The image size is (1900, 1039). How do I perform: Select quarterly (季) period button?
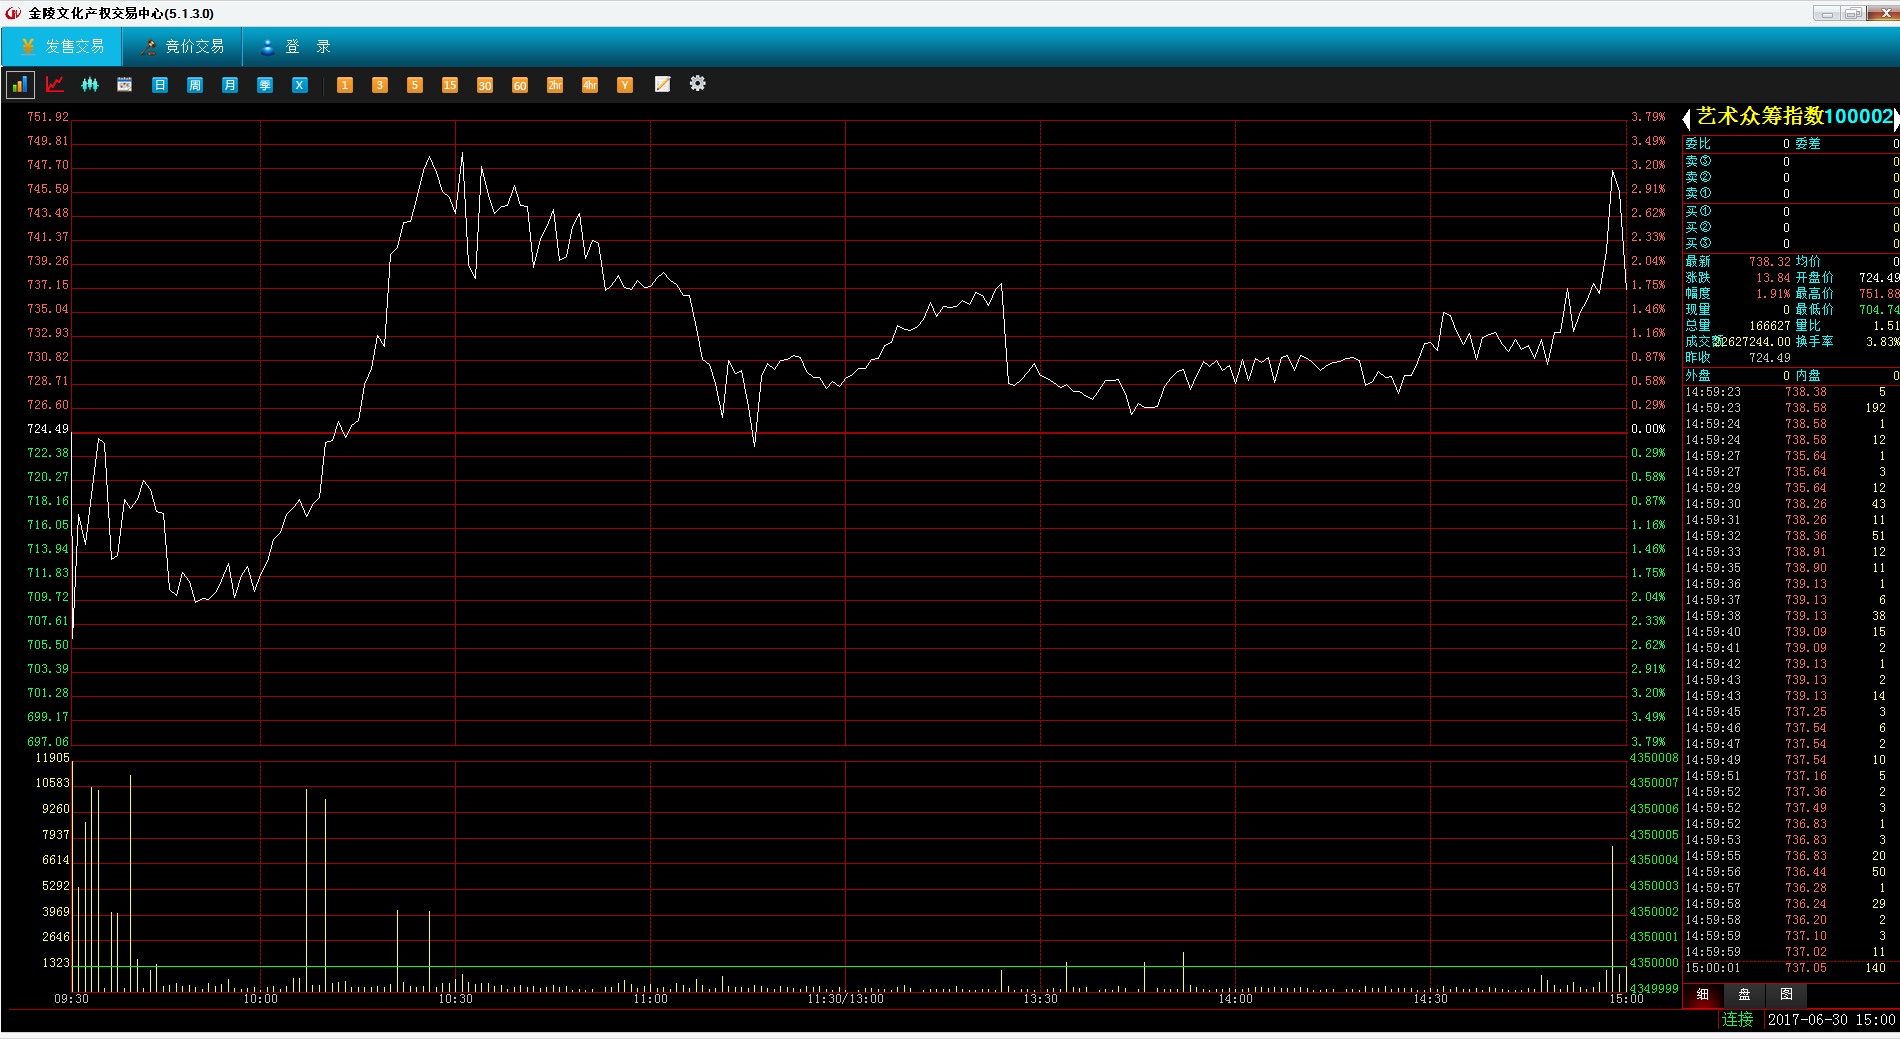pyautogui.click(x=265, y=85)
